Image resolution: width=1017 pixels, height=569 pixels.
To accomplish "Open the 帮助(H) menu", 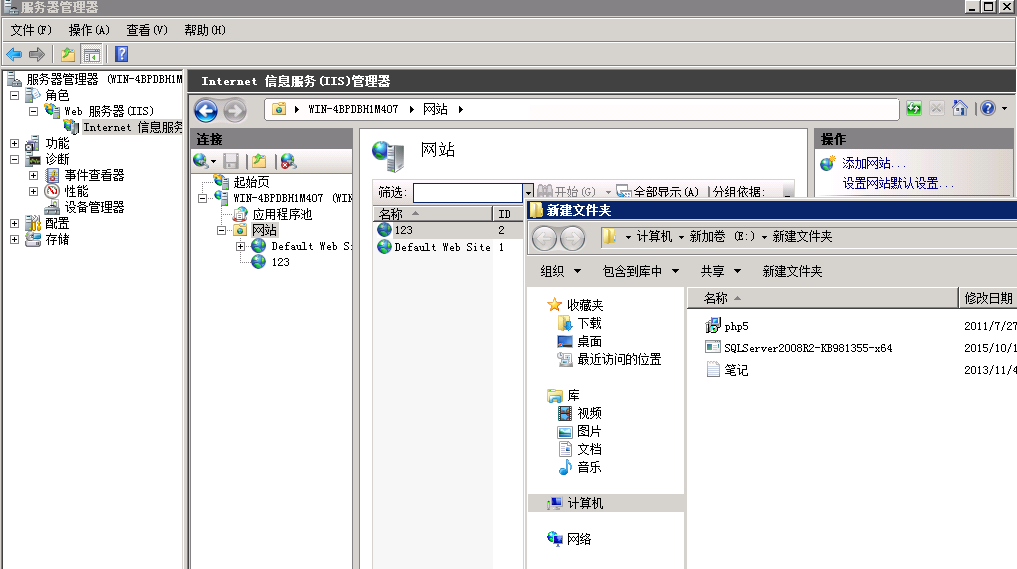I will pyautogui.click(x=204, y=30).
